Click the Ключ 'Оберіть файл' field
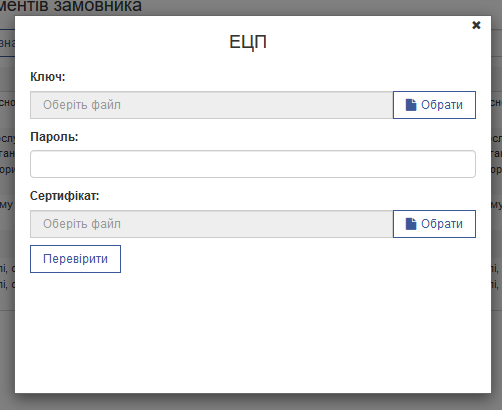 (212, 105)
